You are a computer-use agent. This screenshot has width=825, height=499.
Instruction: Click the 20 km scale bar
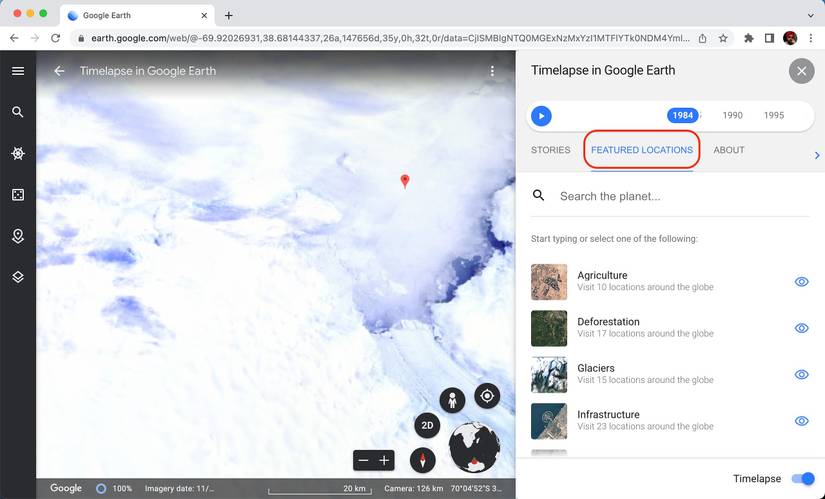[x=320, y=489]
